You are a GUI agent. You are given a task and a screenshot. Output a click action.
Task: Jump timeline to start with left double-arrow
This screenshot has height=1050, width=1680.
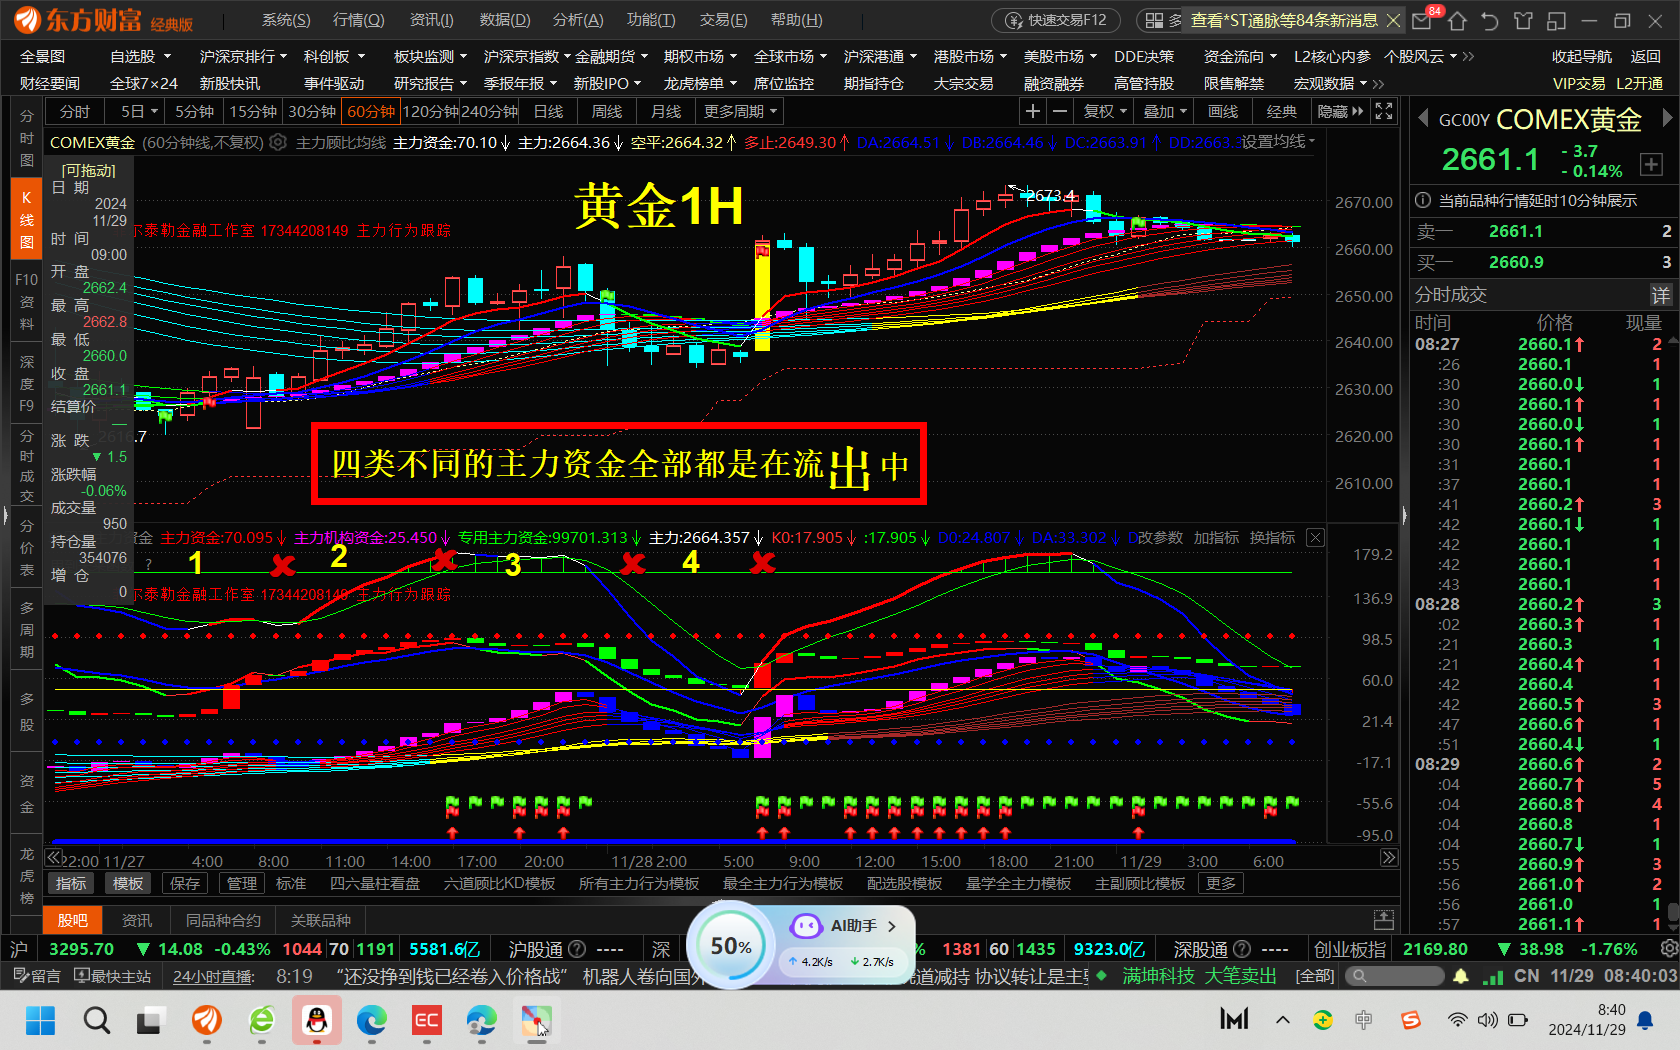[55, 858]
